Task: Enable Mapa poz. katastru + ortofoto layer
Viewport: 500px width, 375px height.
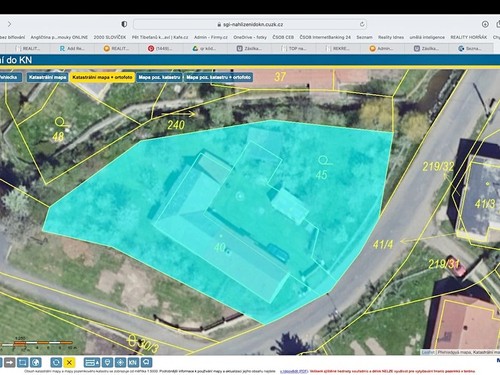Action: pos(218,77)
